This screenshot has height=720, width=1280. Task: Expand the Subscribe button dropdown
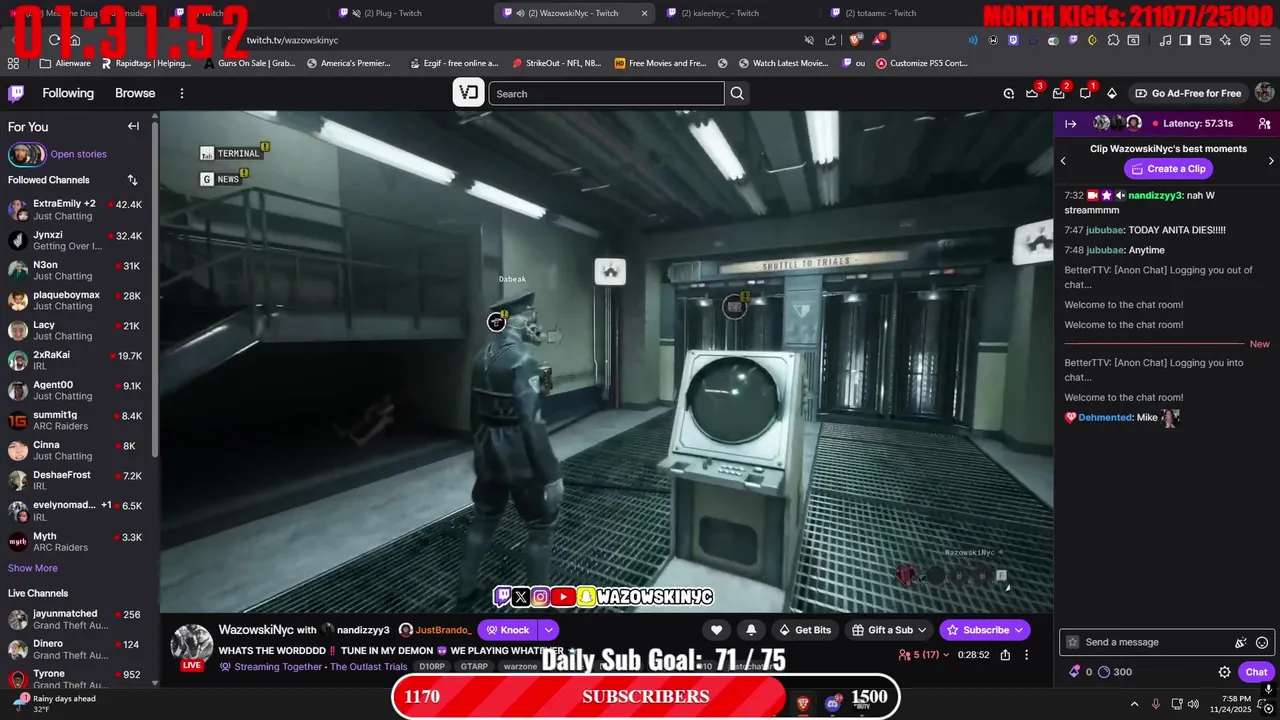1019,630
